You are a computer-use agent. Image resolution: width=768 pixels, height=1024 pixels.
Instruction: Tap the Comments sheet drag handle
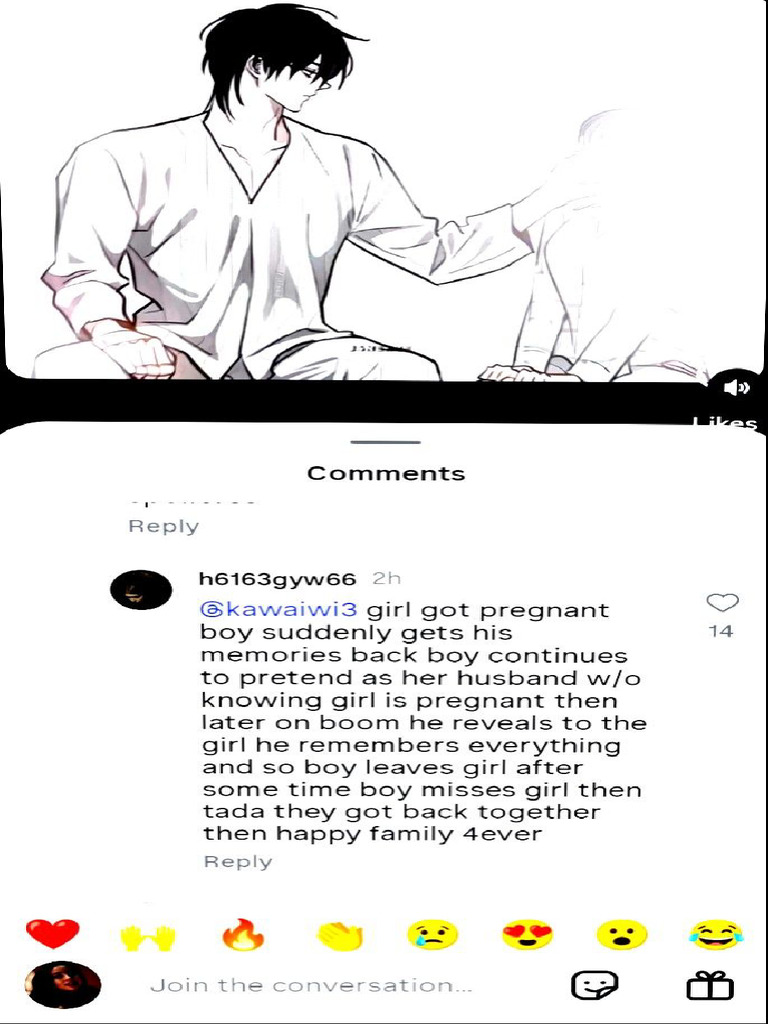(x=385, y=442)
